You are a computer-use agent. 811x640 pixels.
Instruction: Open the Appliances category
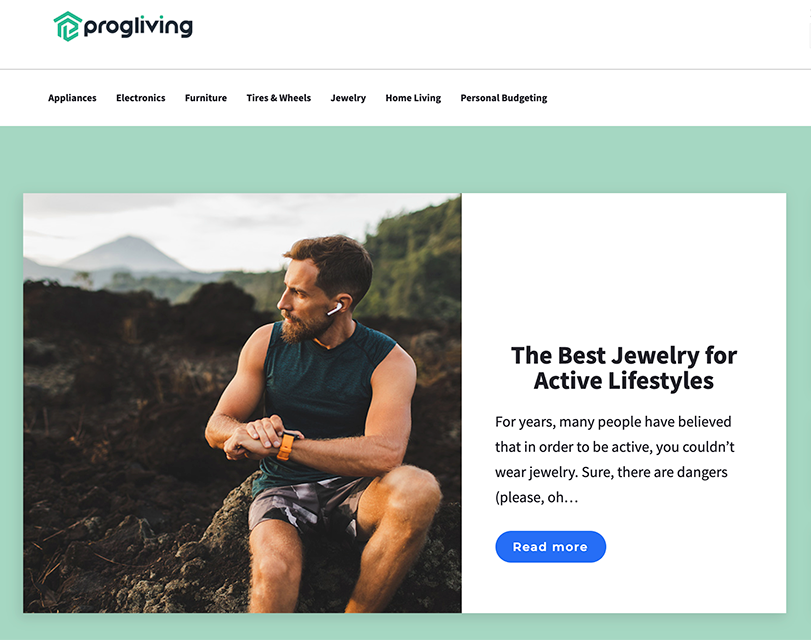(72, 98)
